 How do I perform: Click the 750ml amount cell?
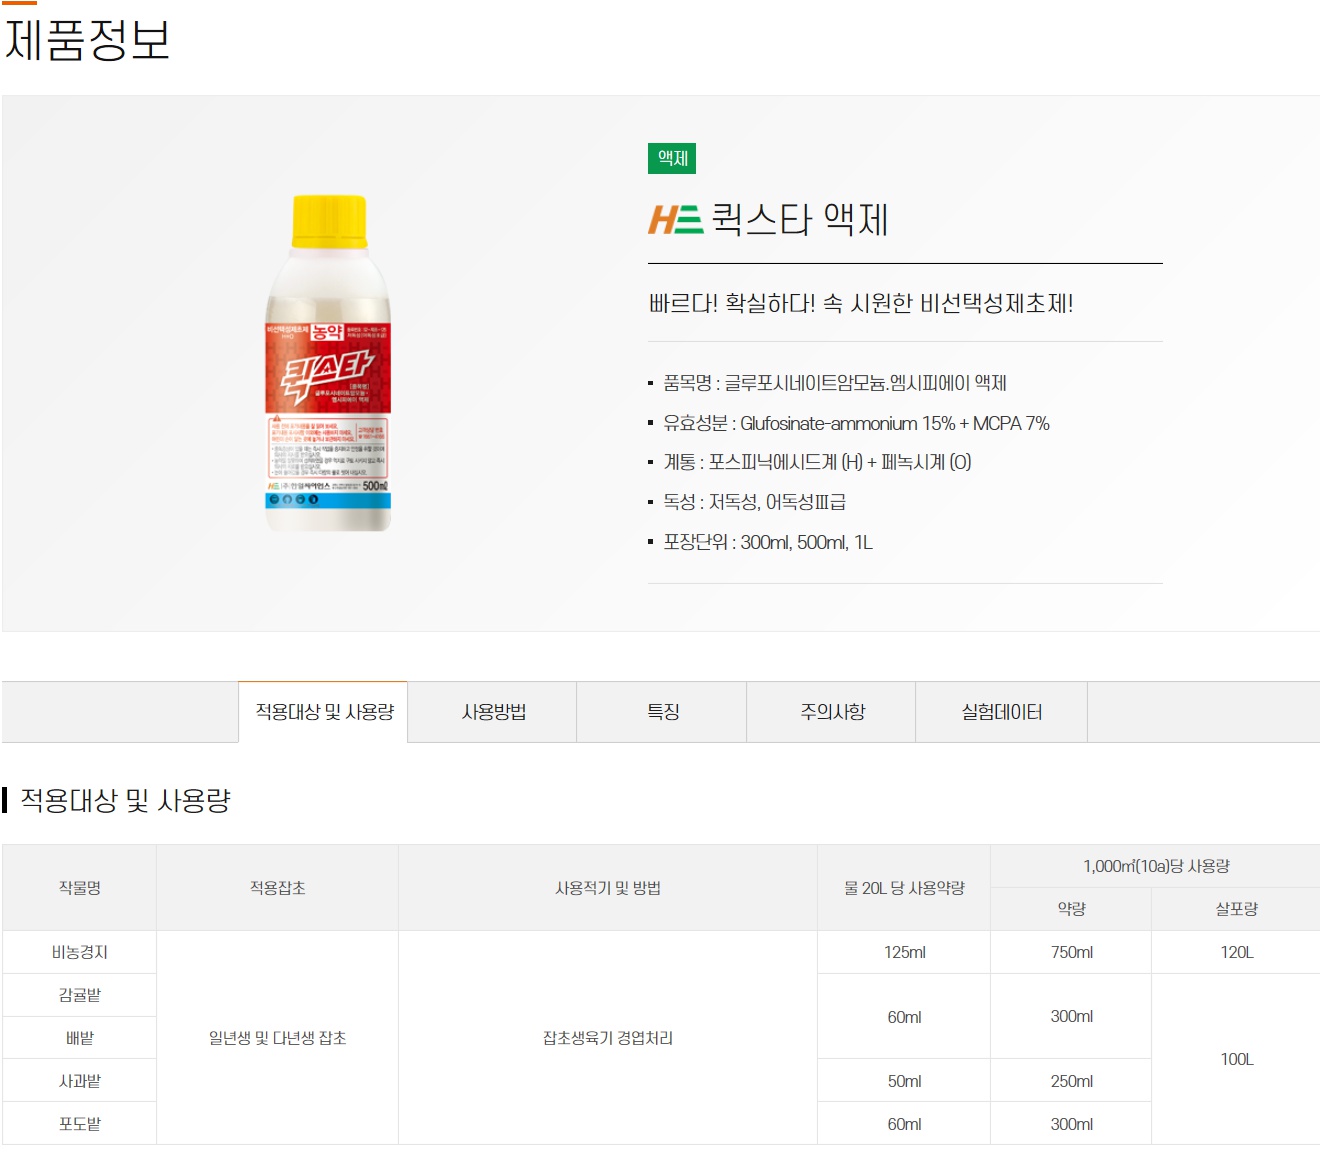(1071, 952)
